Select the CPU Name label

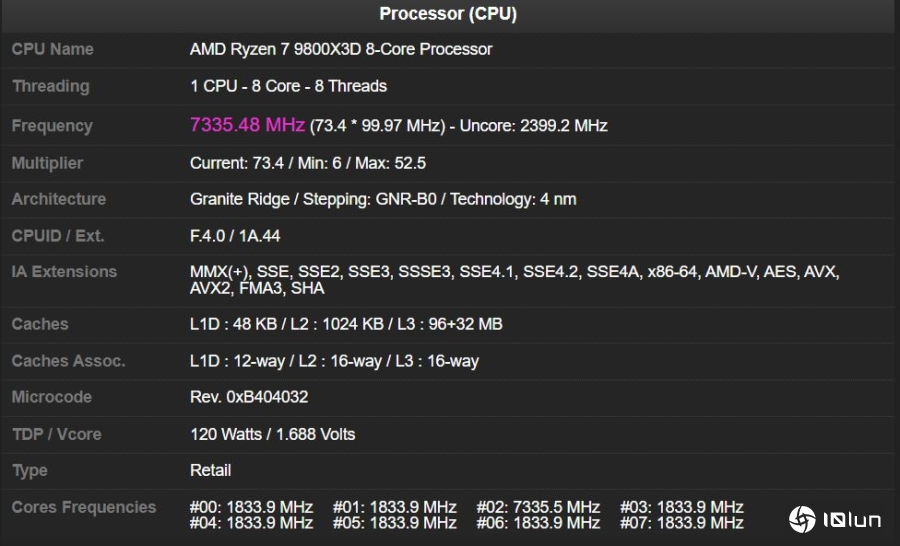52,49
